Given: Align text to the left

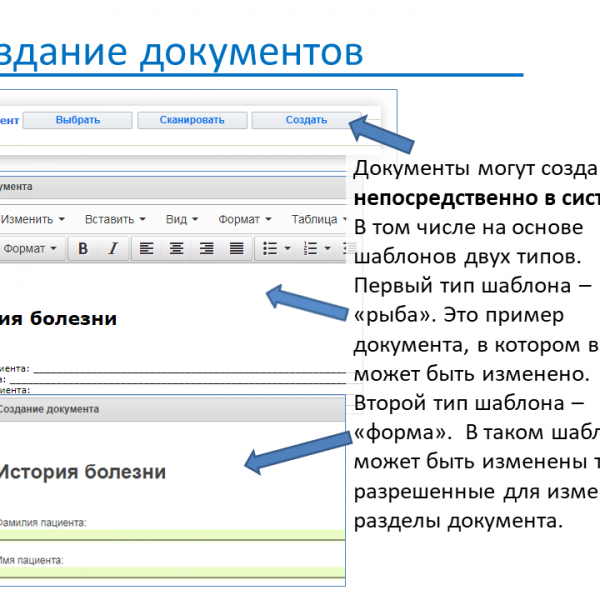Looking at the screenshot, I should (146, 248).
